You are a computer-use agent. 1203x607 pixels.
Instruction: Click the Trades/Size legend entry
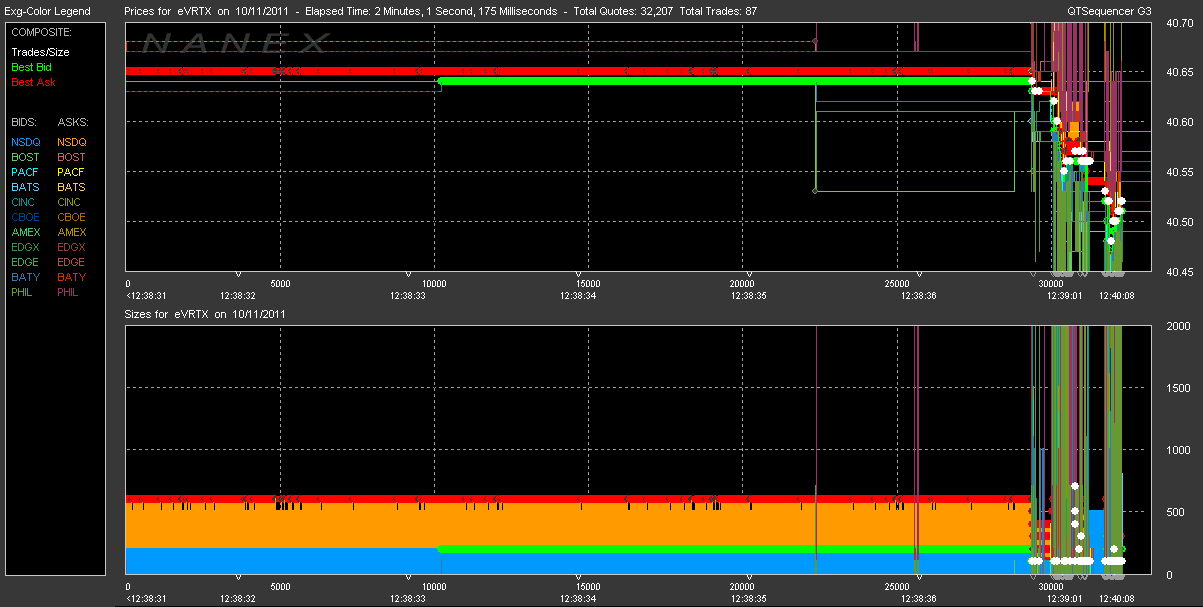coord(41,52)
